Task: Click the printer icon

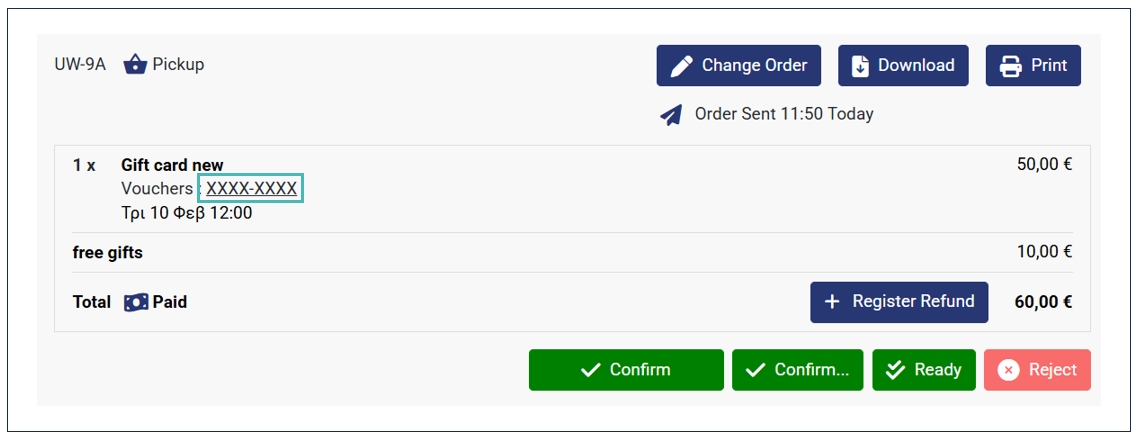Action: pyautogui.click(x=1010, y=66)
